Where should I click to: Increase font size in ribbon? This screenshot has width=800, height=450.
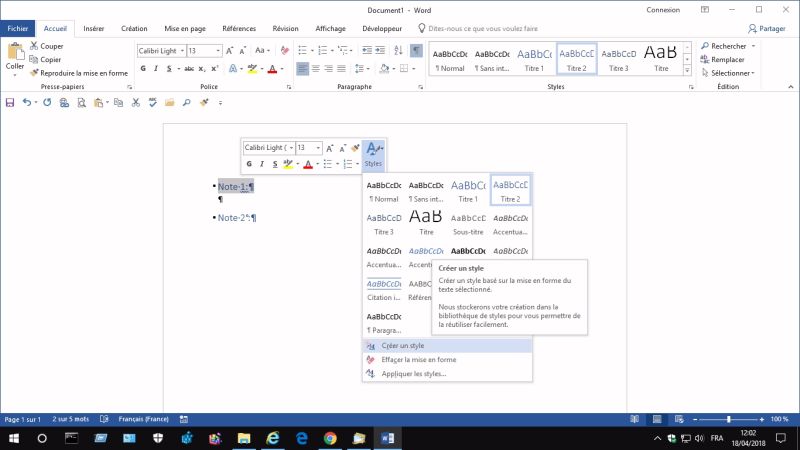230,51
